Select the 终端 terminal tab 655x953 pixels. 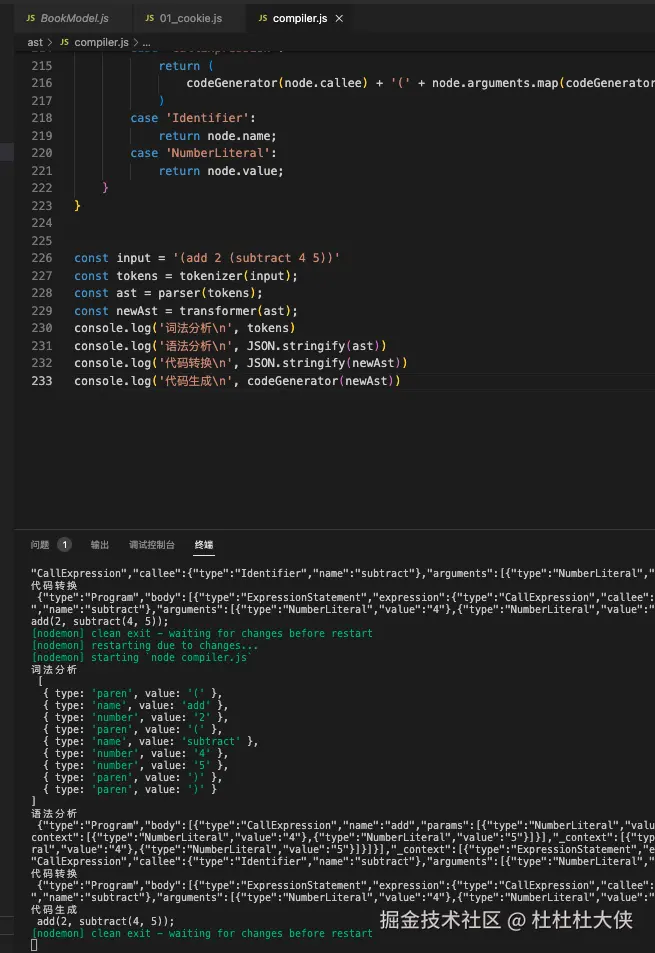click(204, 545)
